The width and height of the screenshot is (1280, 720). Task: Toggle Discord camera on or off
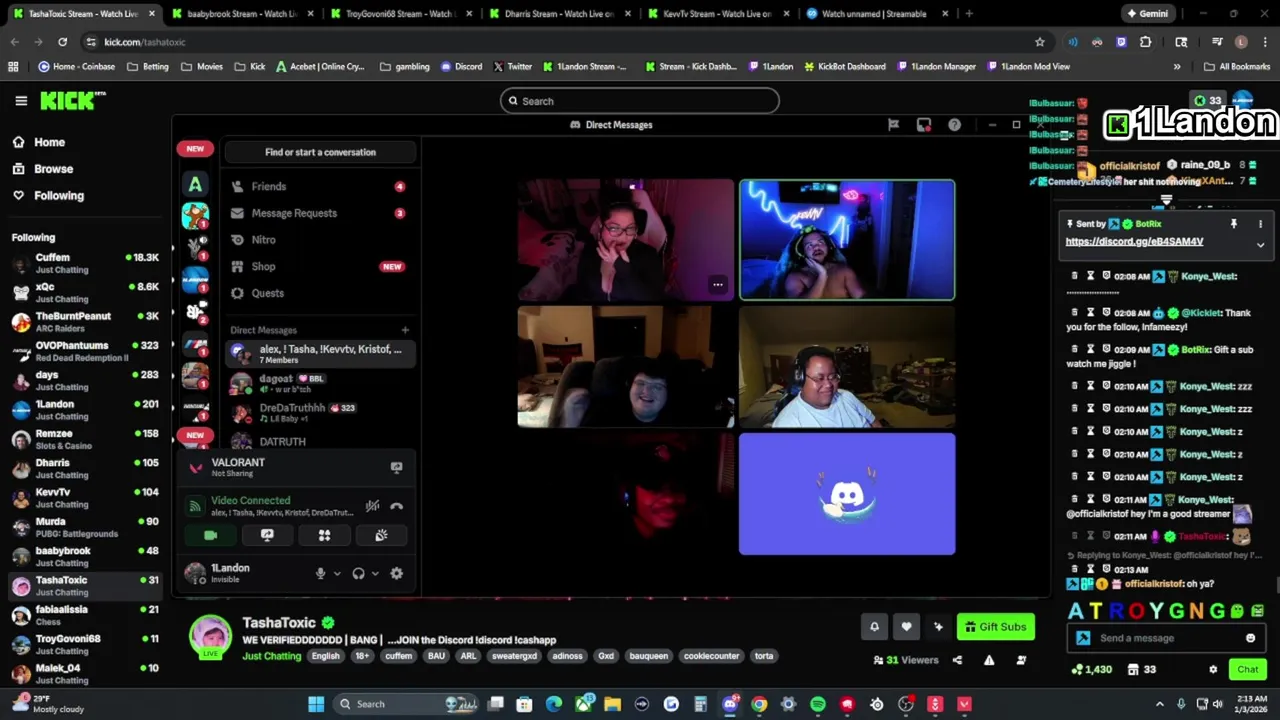click(210, 536)
